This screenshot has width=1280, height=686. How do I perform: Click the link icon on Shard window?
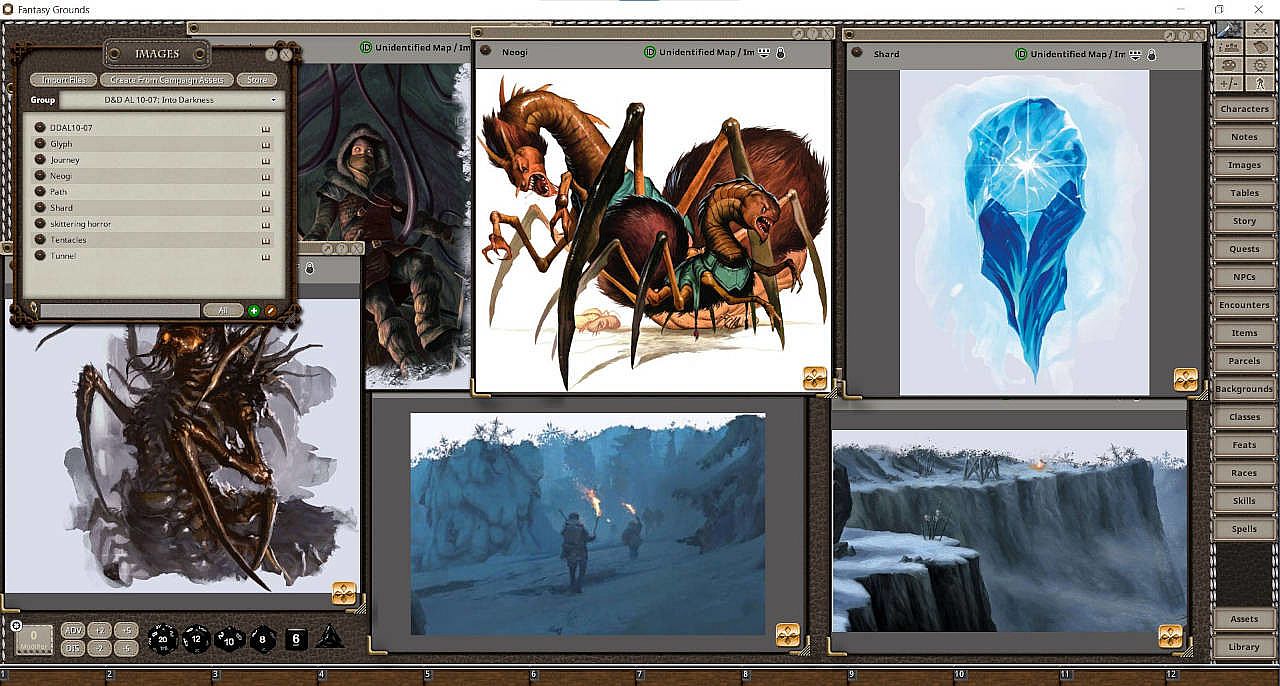click(858, 52)
